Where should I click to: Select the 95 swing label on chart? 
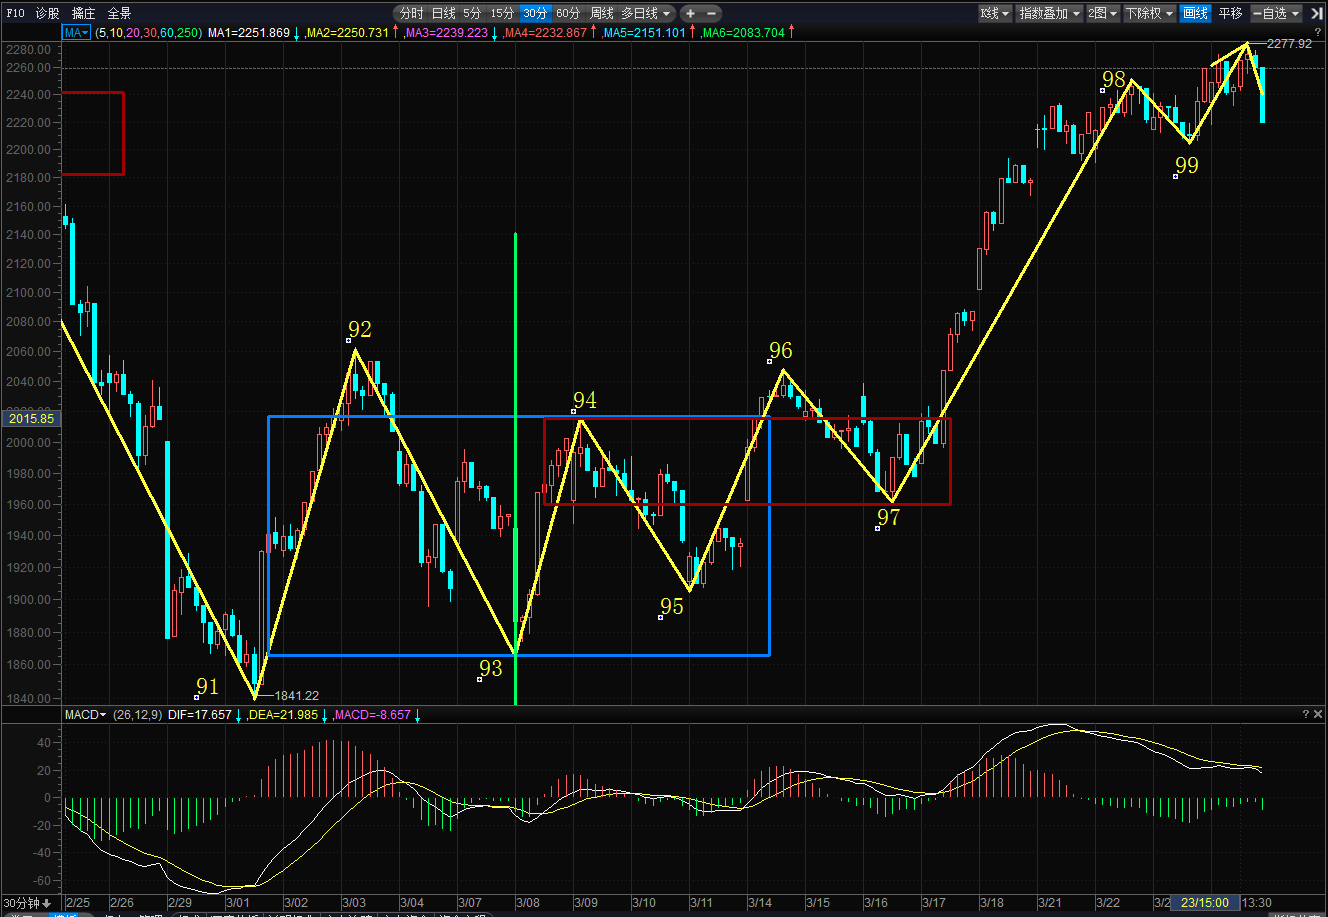pyautogui.click(x=672, y=607)
